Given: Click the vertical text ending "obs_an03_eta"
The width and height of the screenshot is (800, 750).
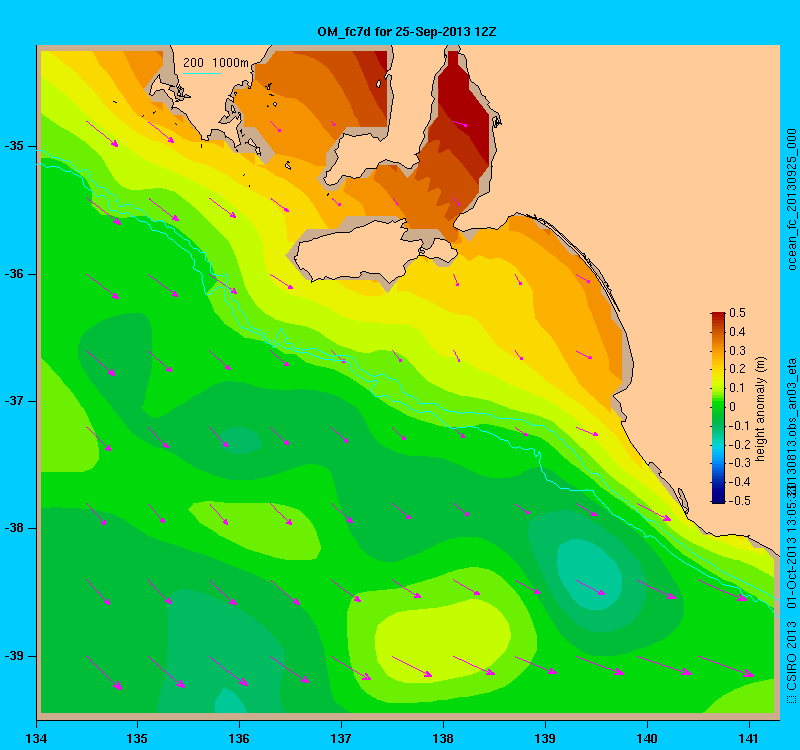Looking at the screenshot, I should point(791,426).
